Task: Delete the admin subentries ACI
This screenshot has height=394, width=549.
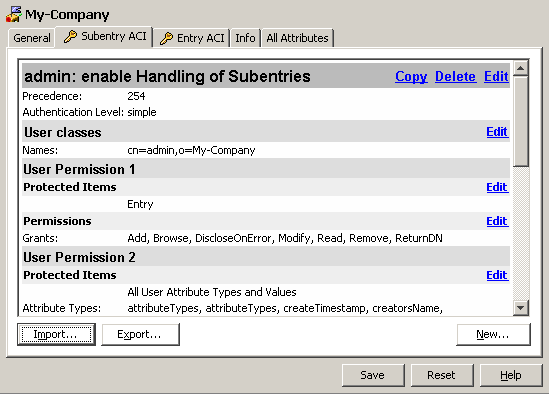Action: click(x=455, y=76)
